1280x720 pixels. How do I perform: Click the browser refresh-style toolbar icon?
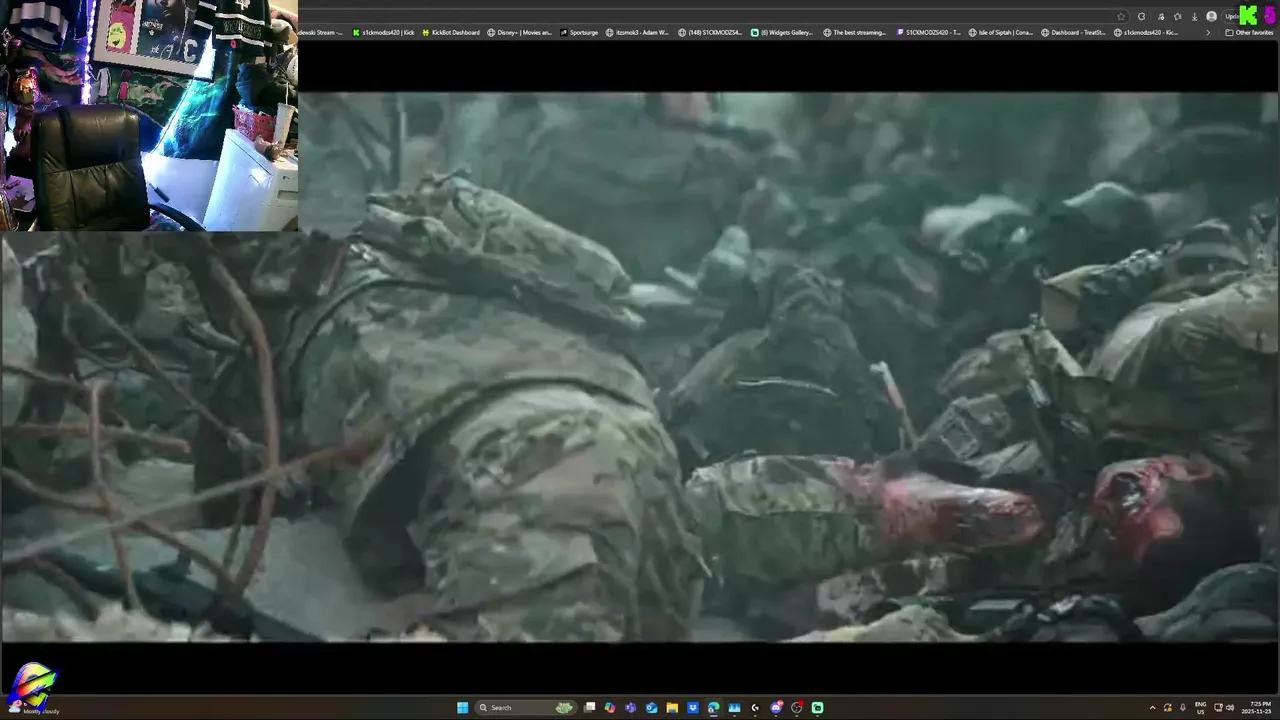(x=1141, y=16)
